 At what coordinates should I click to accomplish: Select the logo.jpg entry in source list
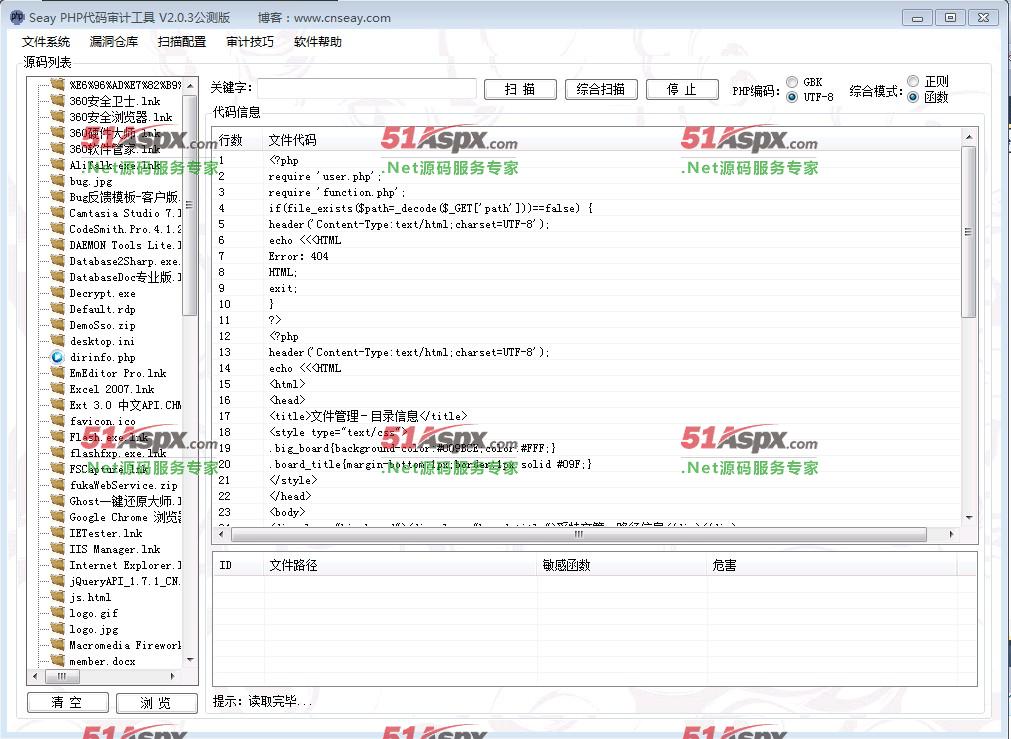click(x=93, y=629)
